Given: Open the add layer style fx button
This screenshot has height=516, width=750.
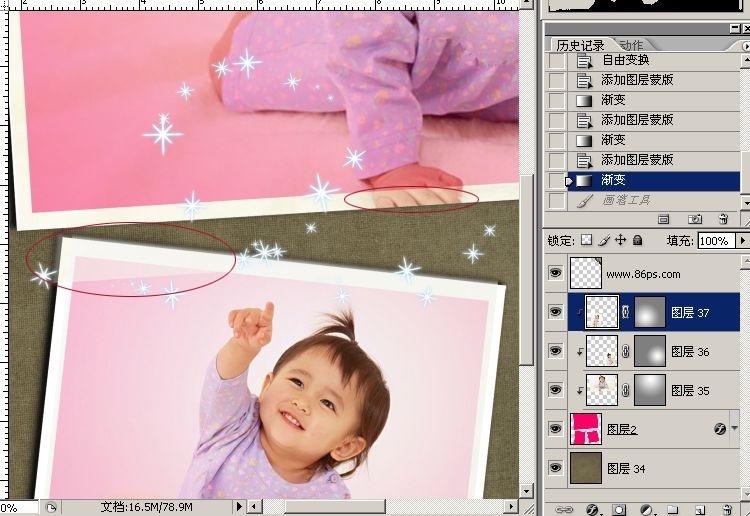Looking at the screenshot, I should tap(593, 509).
